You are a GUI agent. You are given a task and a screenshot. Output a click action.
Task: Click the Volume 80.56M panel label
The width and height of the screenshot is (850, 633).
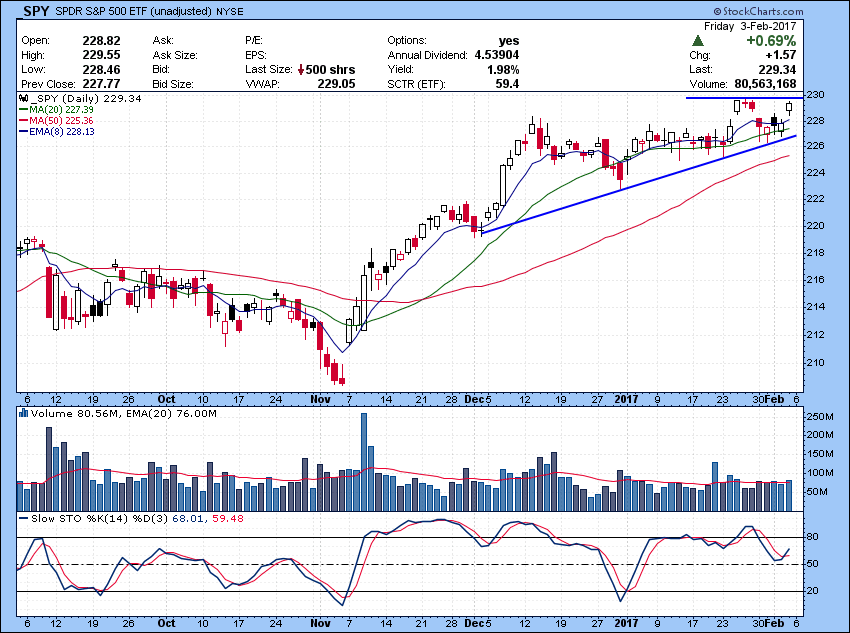75,414
